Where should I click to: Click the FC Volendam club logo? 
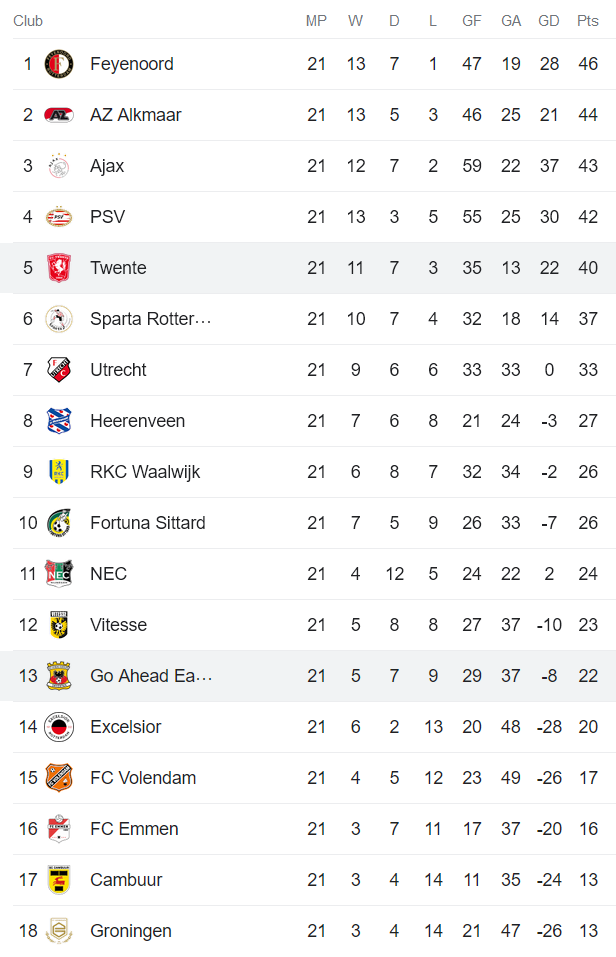[59, 778]
